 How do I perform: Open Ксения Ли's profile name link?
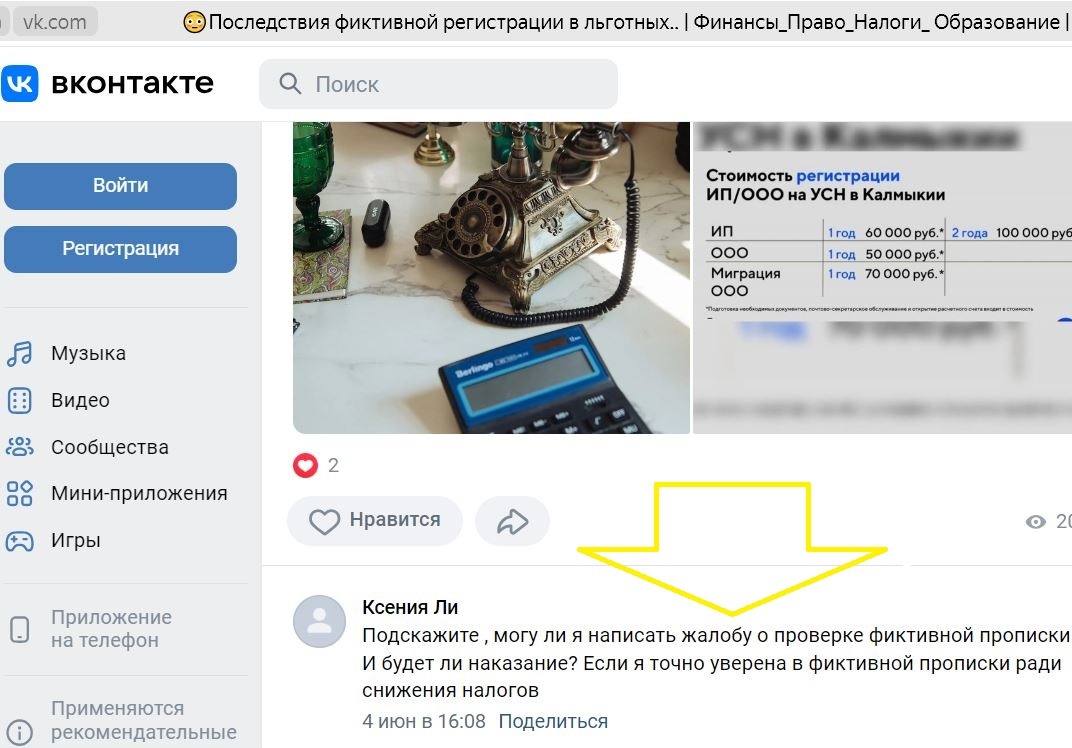click(x=410, y=607)
